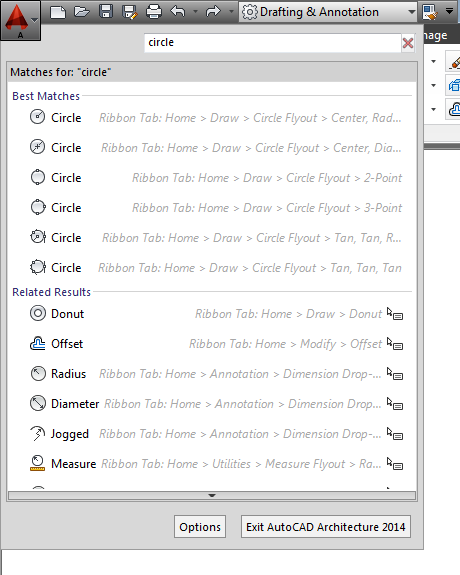The height and width of the screenshot is (575, 460).
Task: Click the offset-shaped ribbon icon behind the menu
Action: click(x=453, y=109)
